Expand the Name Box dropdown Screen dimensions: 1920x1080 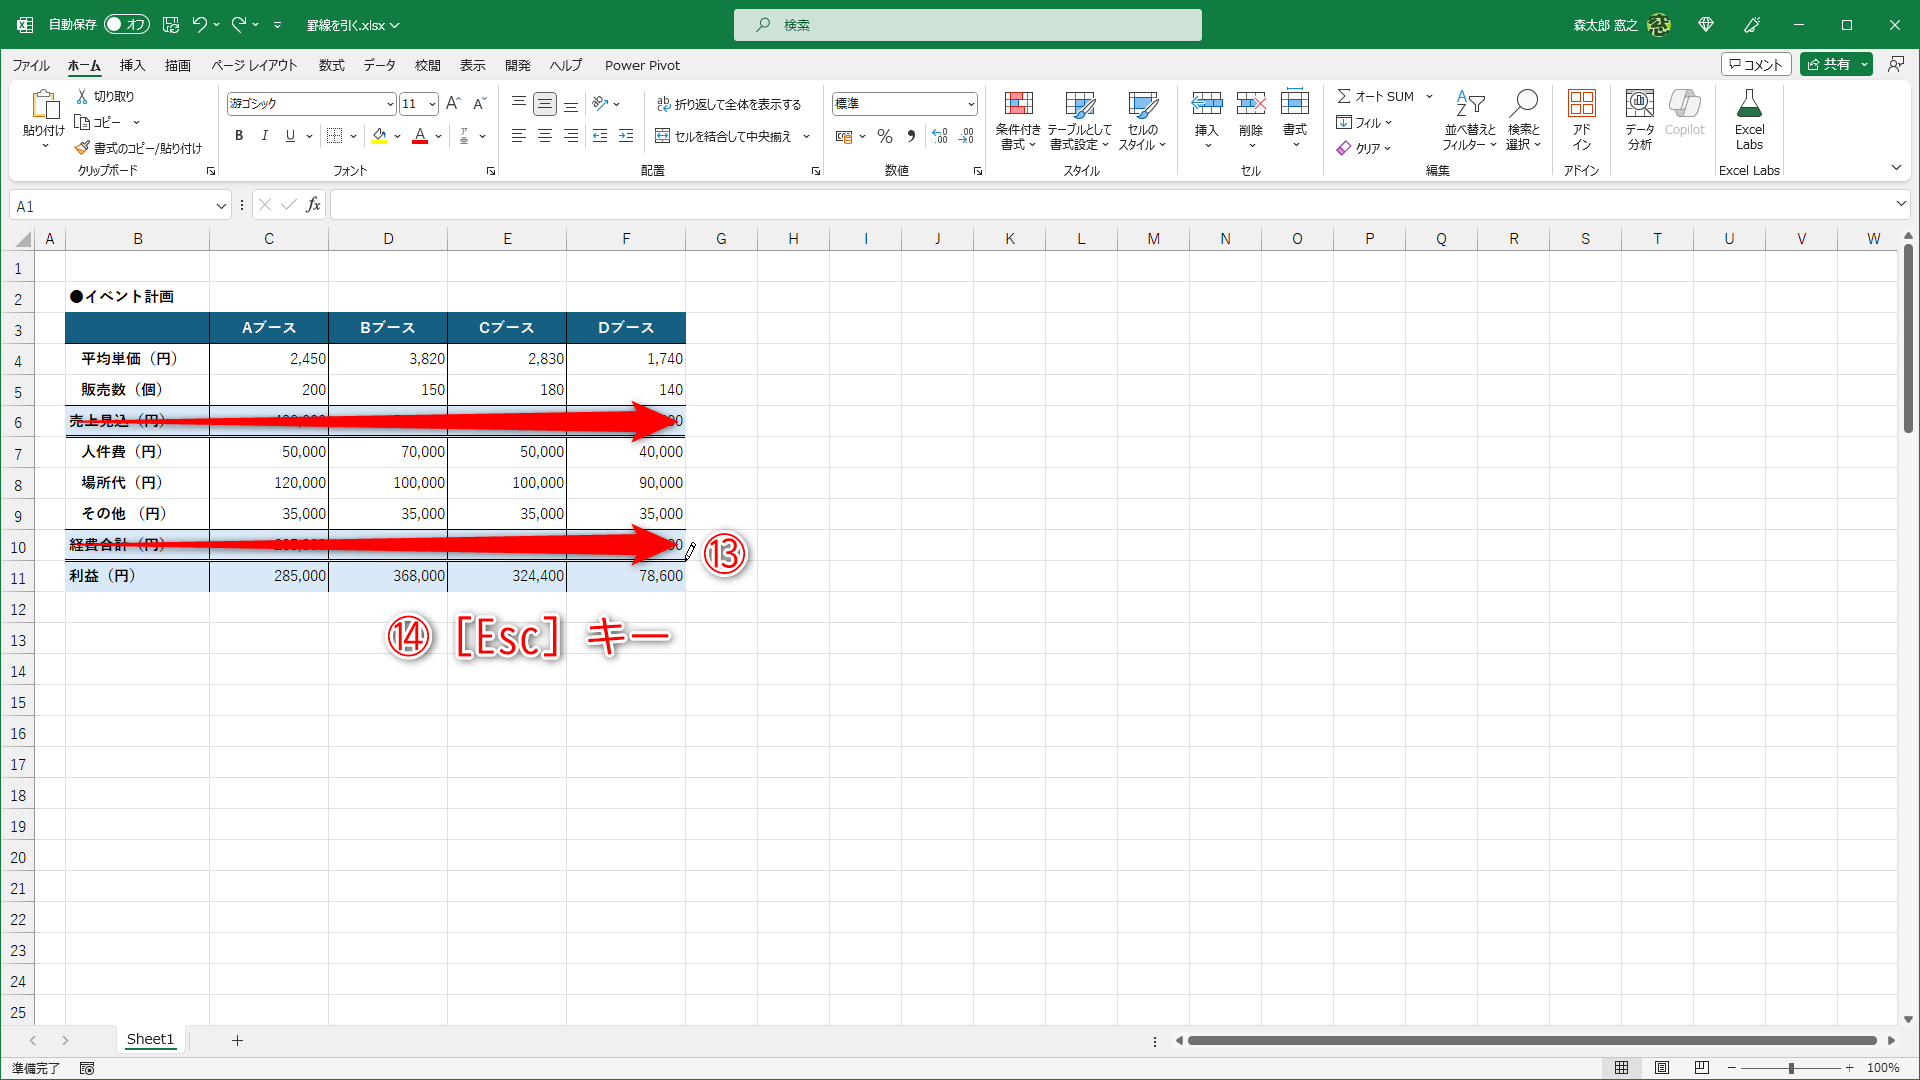click(221, 206)
